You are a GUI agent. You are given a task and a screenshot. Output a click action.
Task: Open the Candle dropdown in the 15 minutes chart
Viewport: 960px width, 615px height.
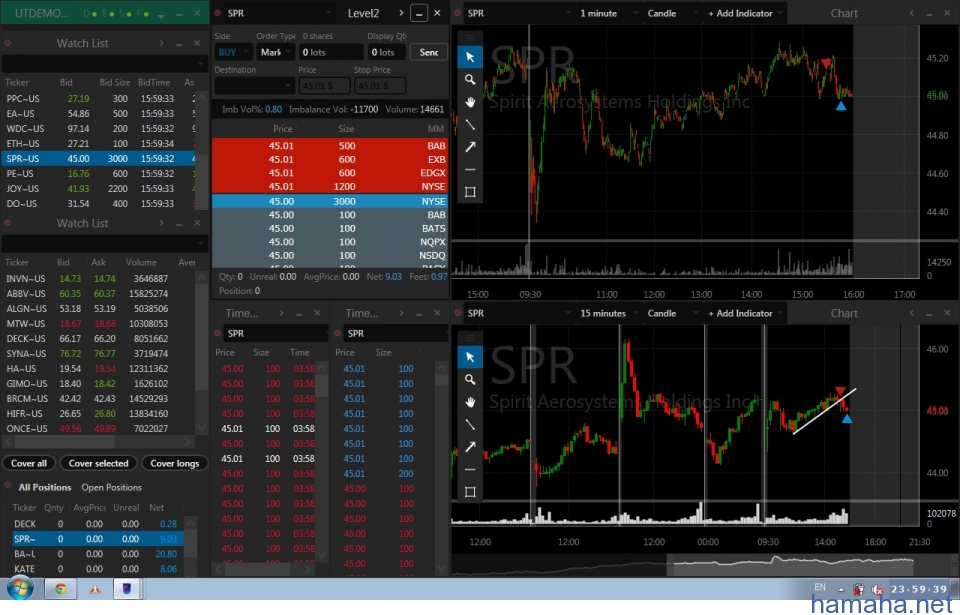[671, 313]
